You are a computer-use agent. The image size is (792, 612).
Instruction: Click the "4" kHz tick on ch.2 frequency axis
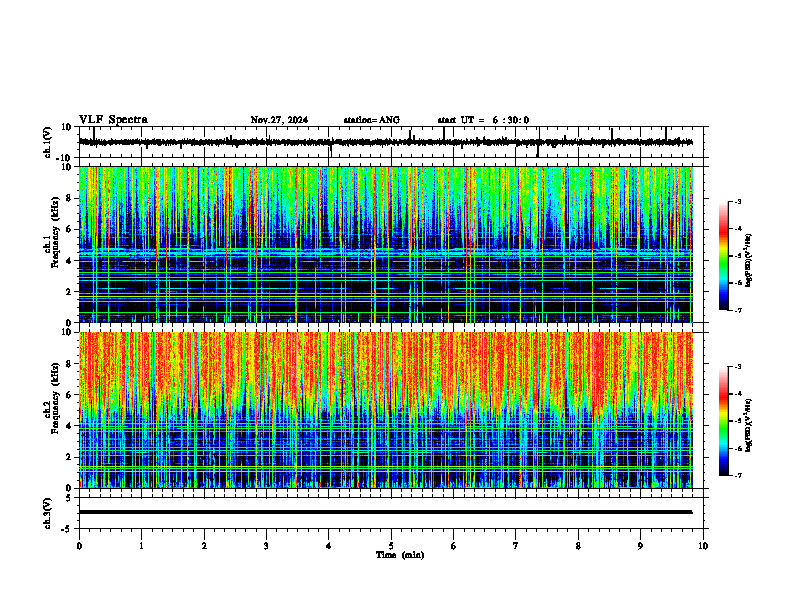(70, 426)
